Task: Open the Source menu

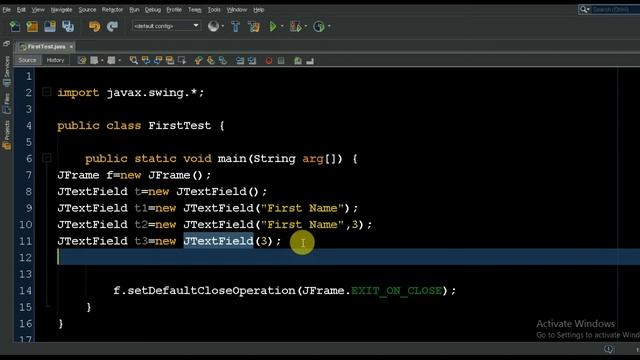Action: (x=87, y=9)
